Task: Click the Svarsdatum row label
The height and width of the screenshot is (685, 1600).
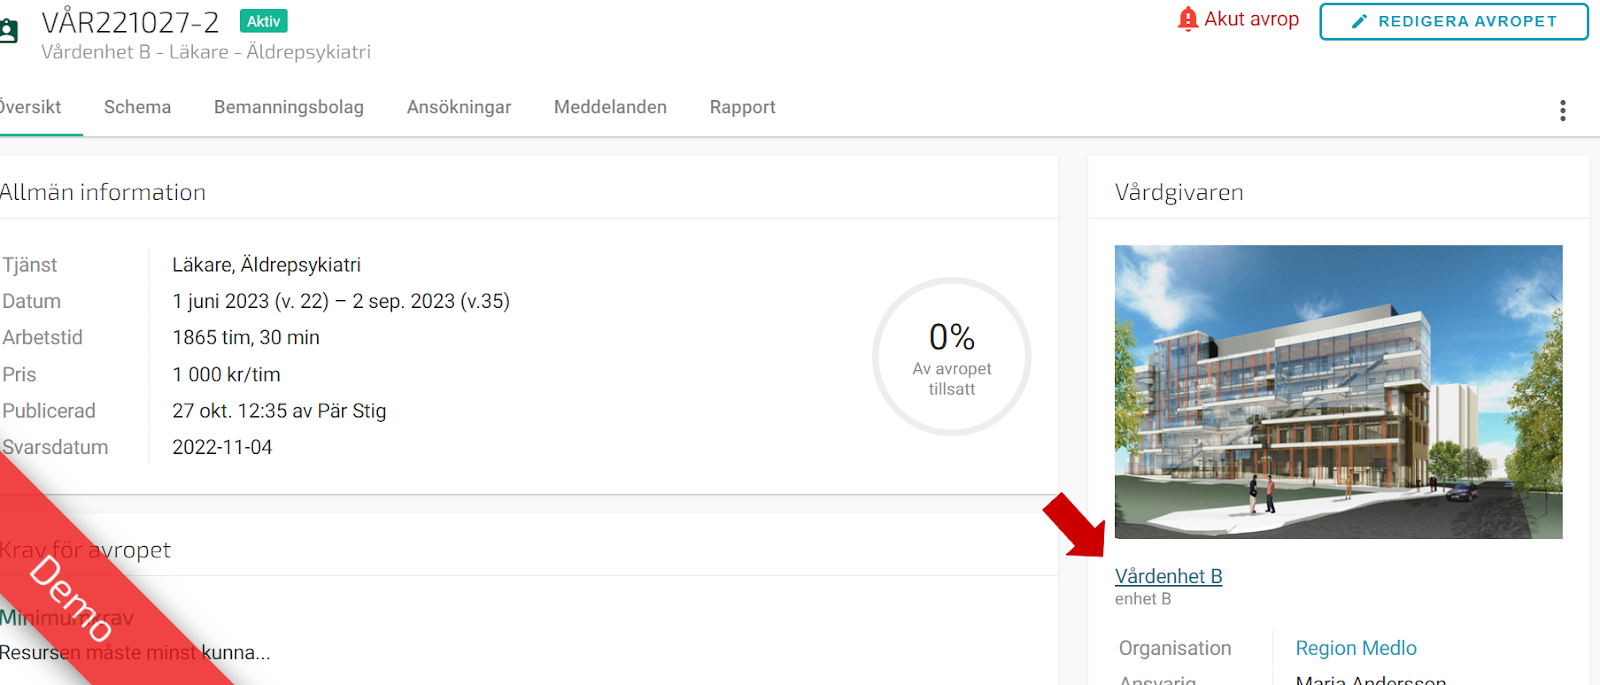Action: tap(55, 447)
